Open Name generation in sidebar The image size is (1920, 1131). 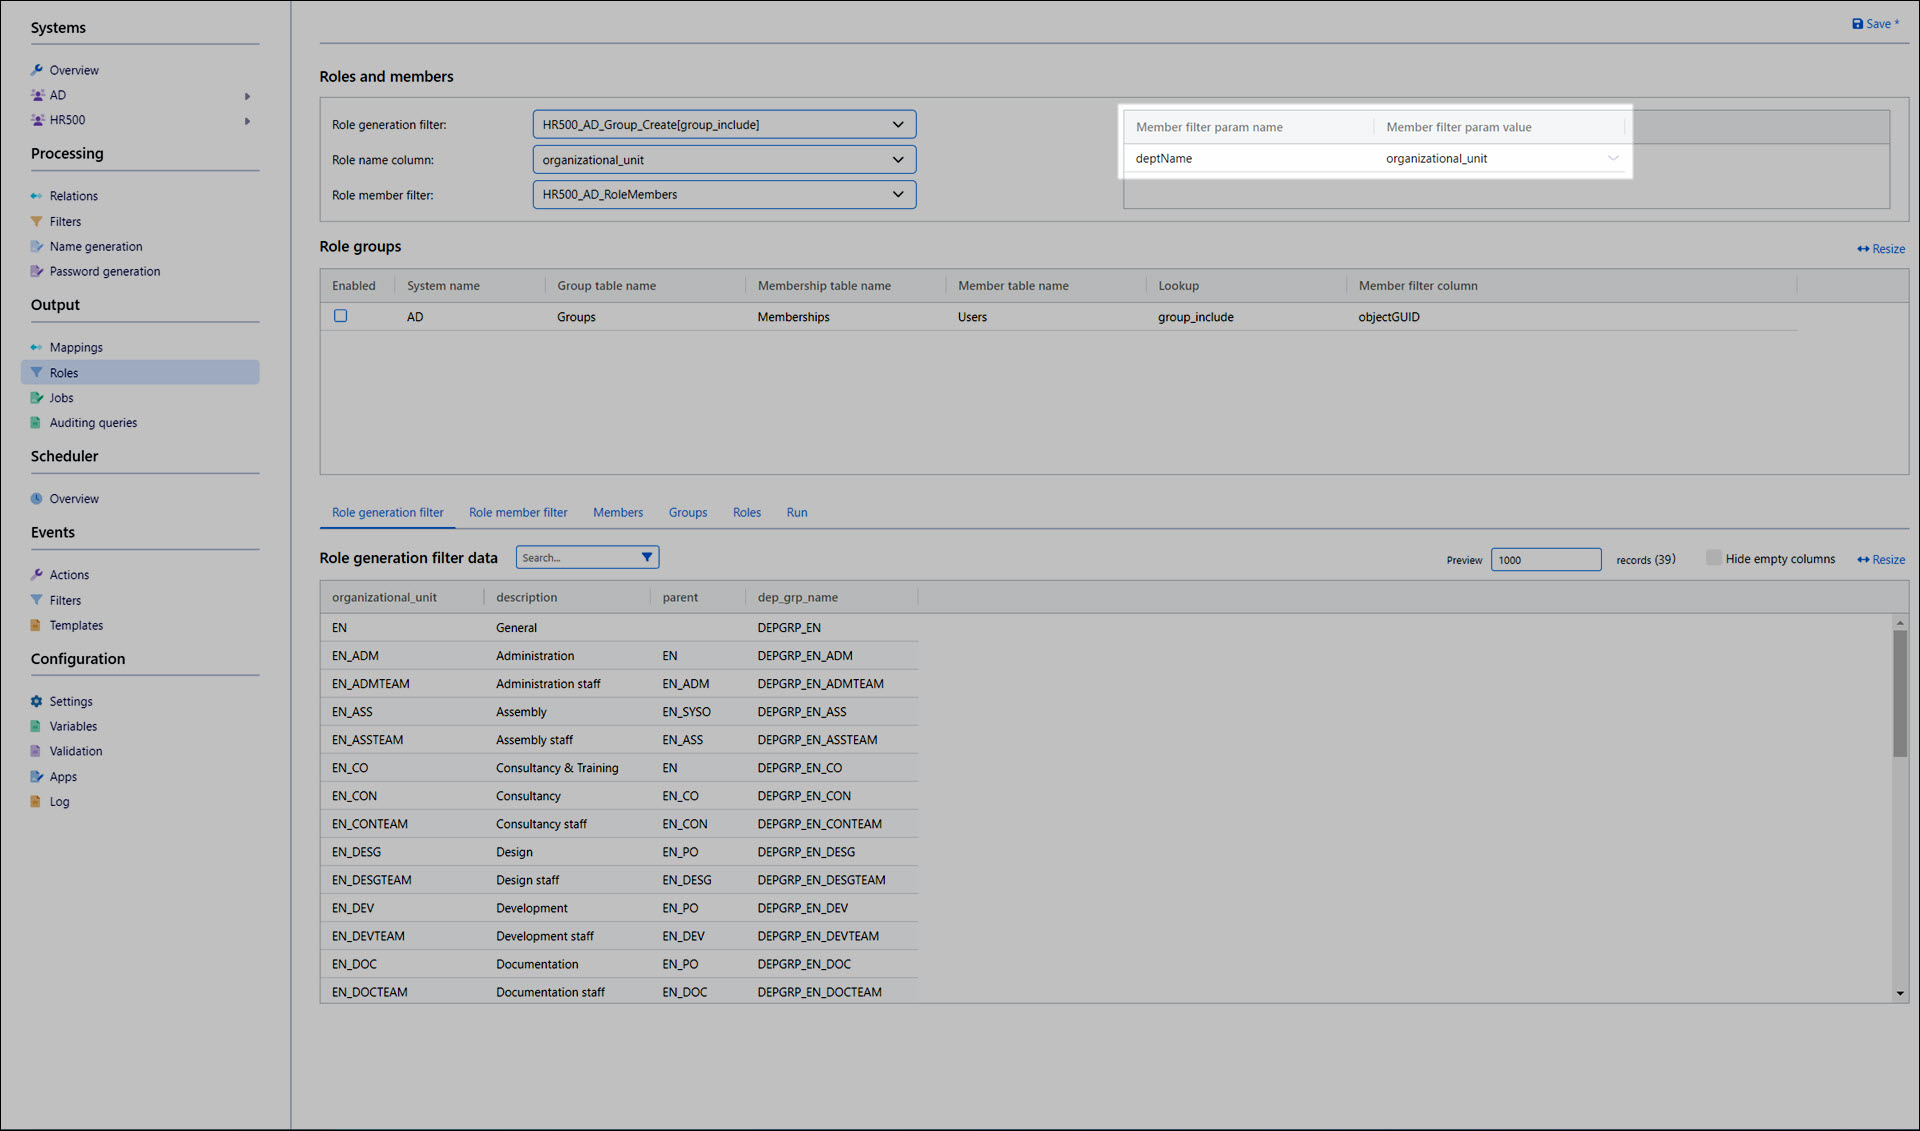pyautogui.click(x=95, y=246)
